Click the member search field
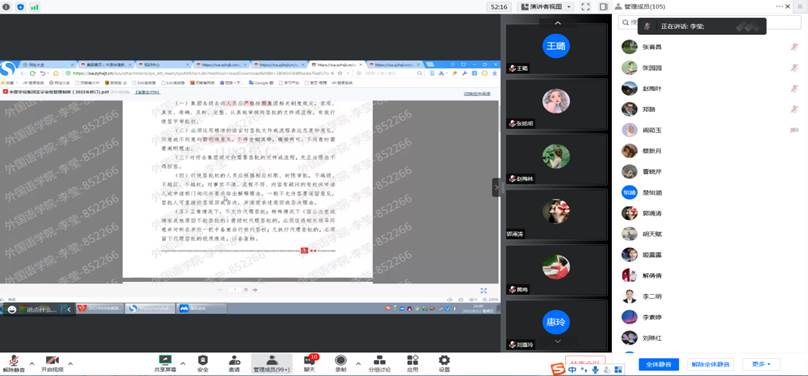Image resolution: width=808 pixels, height=376 pixels. (710, 23)
